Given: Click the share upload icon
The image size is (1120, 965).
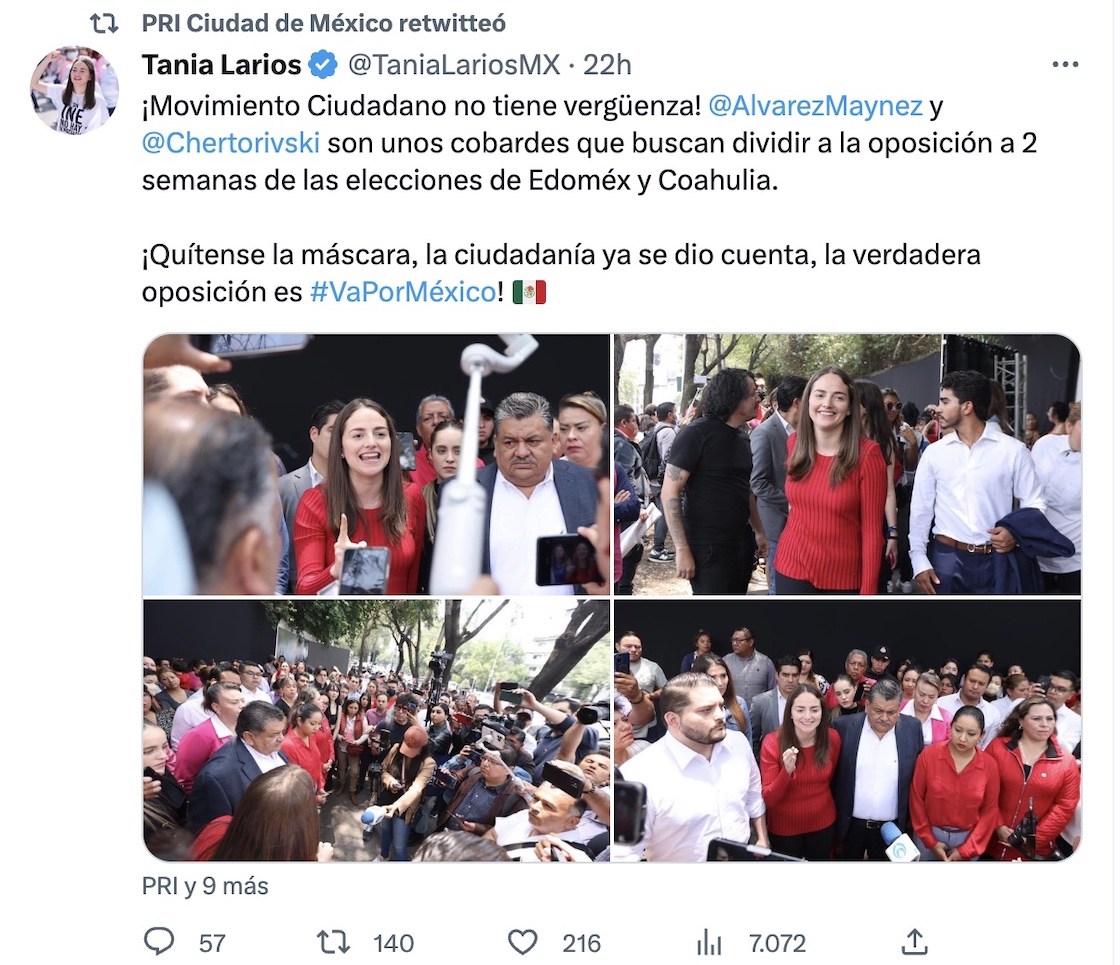Looking at the screenshot, I should [x=914, y=941].
